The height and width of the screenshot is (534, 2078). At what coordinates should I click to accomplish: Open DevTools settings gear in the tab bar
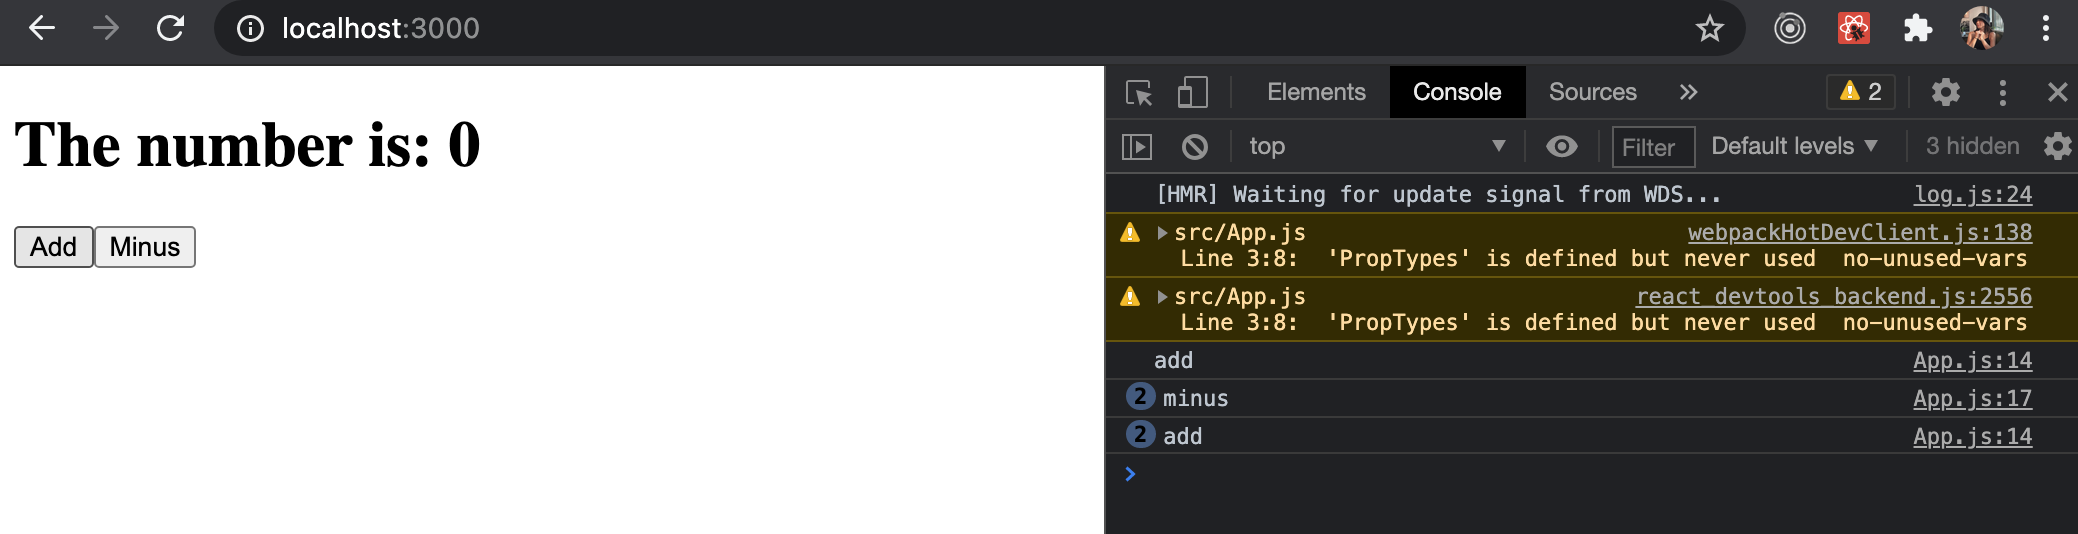coord(1946,92)
